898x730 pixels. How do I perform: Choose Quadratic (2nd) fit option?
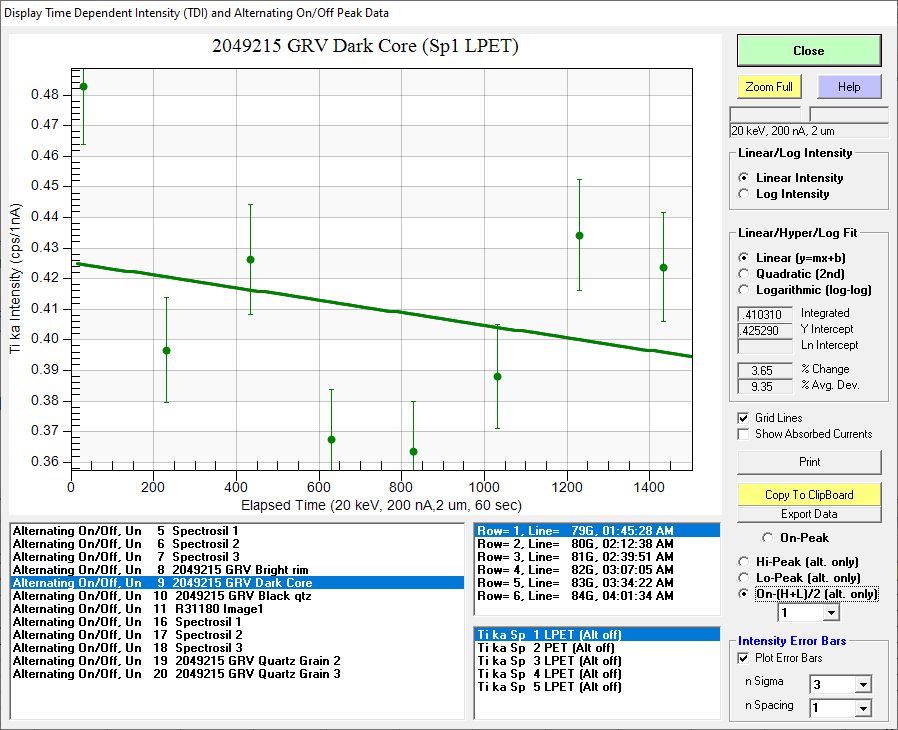coord(743,274)
